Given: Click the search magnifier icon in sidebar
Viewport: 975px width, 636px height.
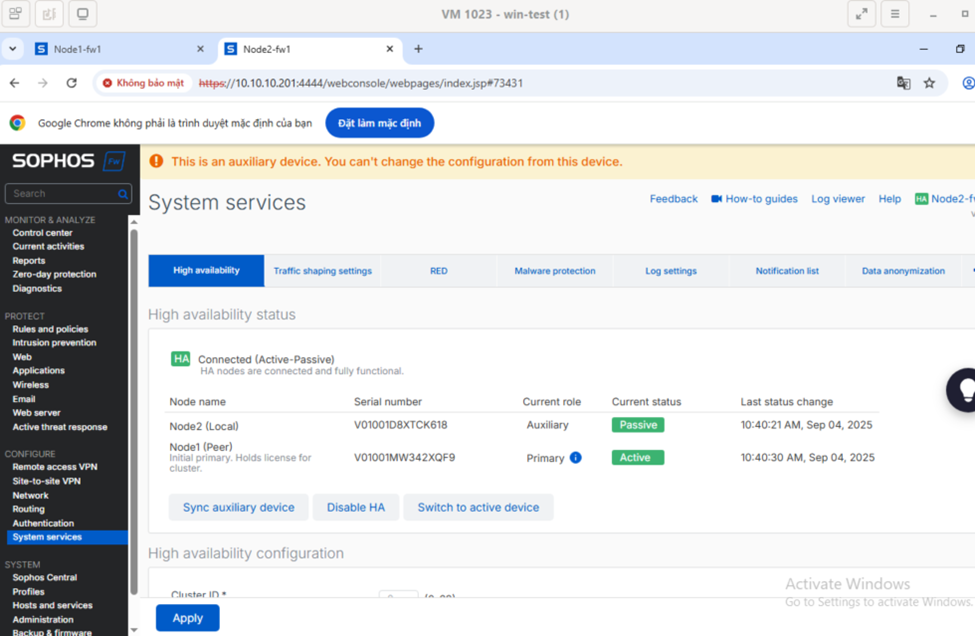Looking at the screenshot, I should click(124, 194).
